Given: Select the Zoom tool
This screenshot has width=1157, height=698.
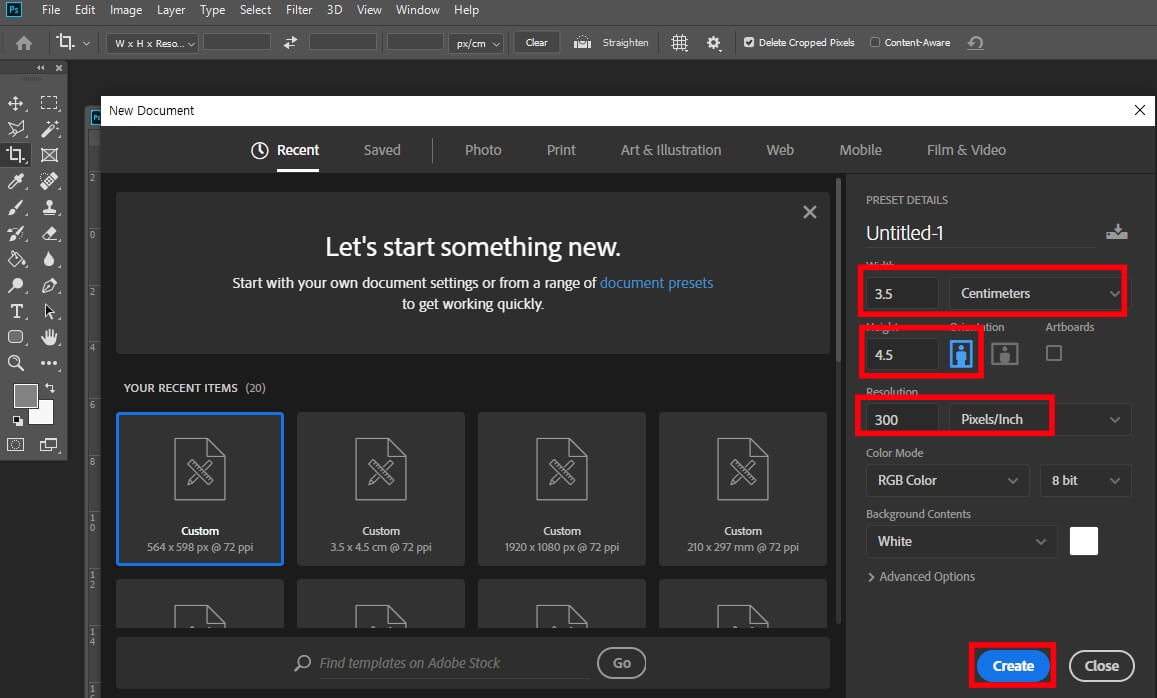Looking at the screenshot, I should 15,363.
